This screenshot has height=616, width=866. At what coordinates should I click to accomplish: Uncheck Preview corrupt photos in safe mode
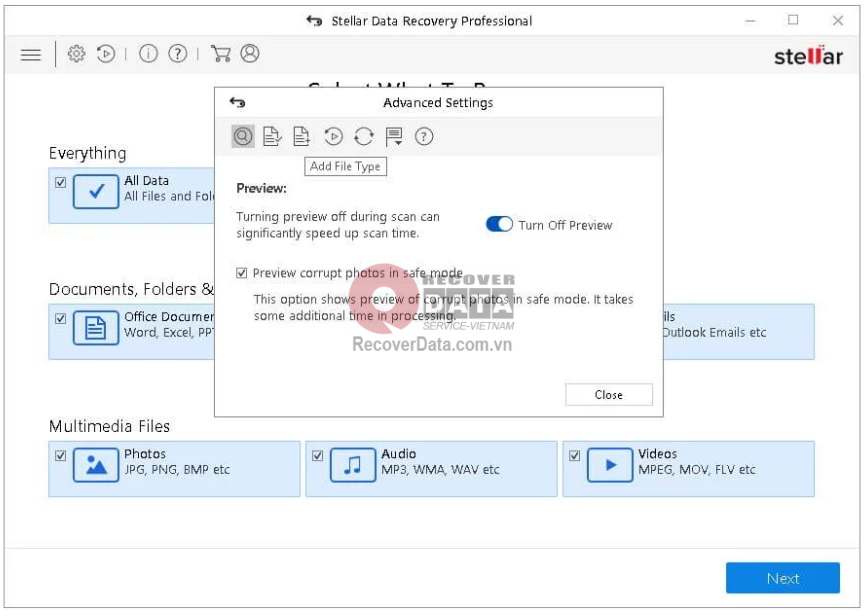point(241,273)
